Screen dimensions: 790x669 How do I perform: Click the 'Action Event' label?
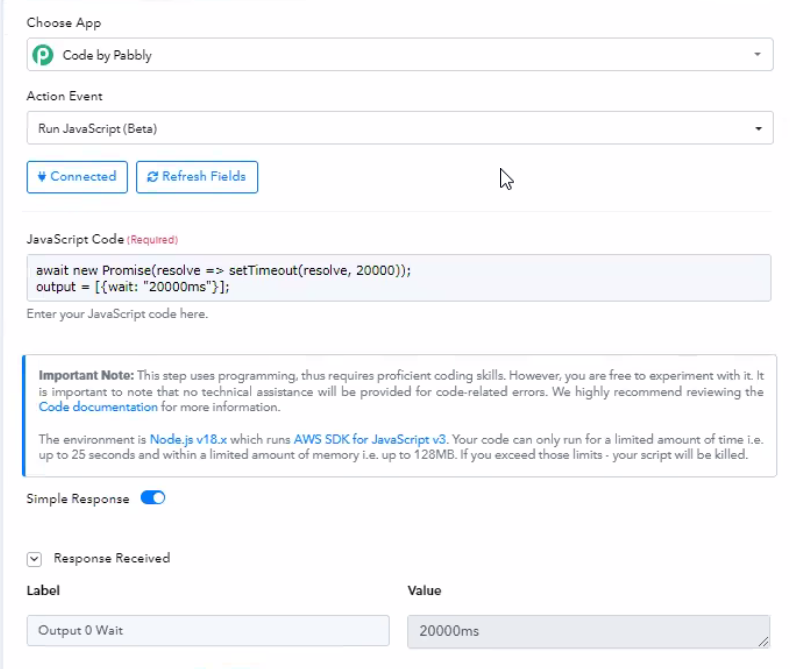(x=64, y=96)
